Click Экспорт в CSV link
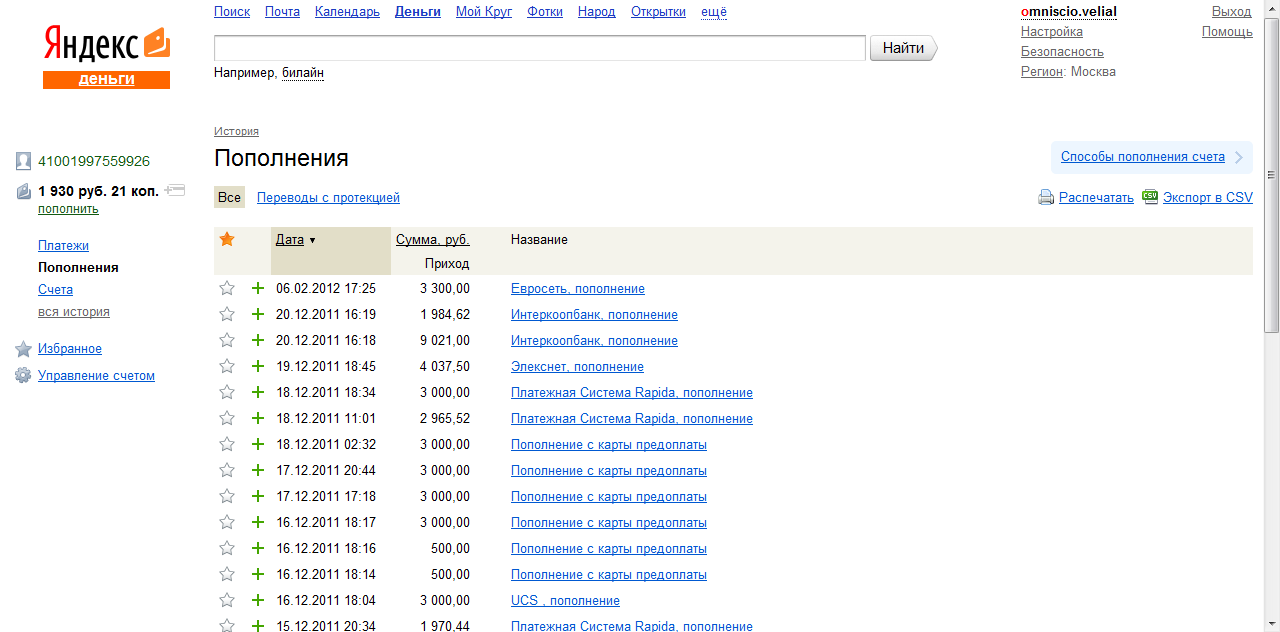The height and width of the screenshot is (632, 1280). [x=1208, y=198]
